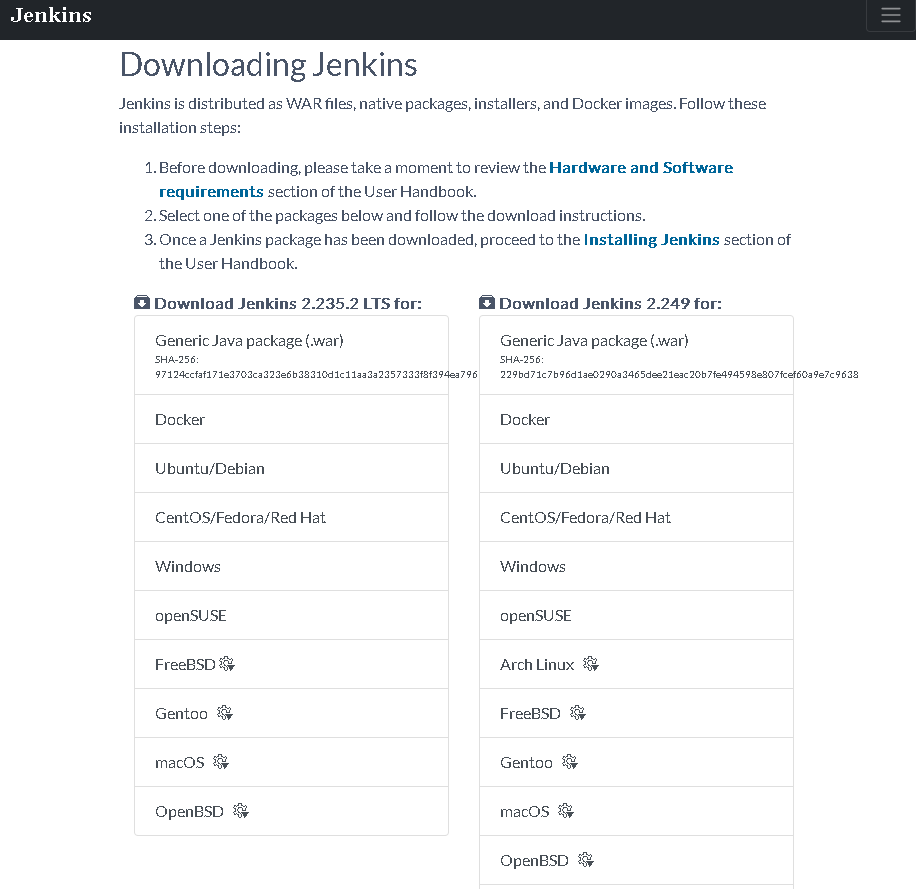Screen dimensions: 916x889
Task: Open OpenBSD in the 2.249 column
Action: [636, 861]
